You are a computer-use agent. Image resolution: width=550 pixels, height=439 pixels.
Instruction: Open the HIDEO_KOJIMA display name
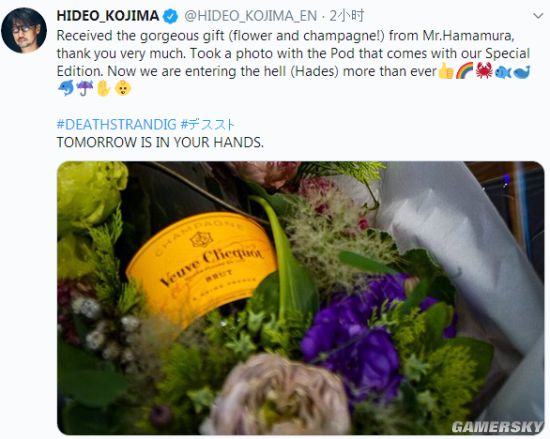point(108,16)
